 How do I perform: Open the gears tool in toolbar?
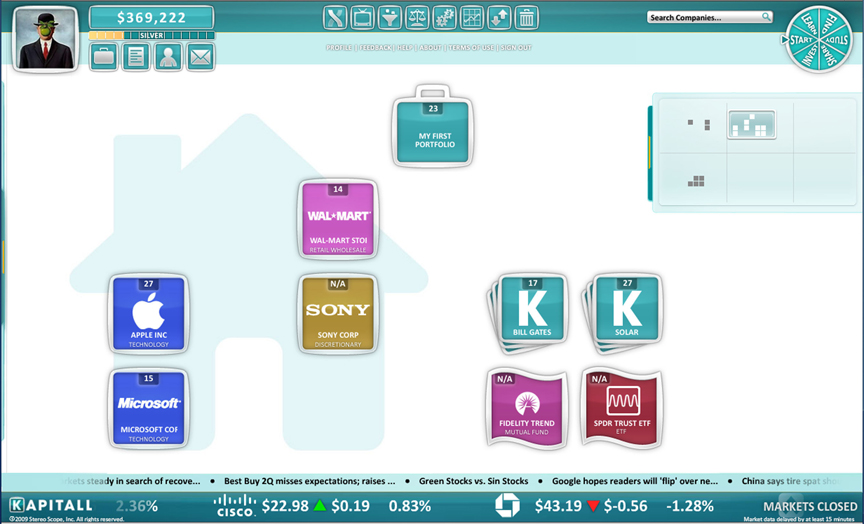click(x=445, y=17)
